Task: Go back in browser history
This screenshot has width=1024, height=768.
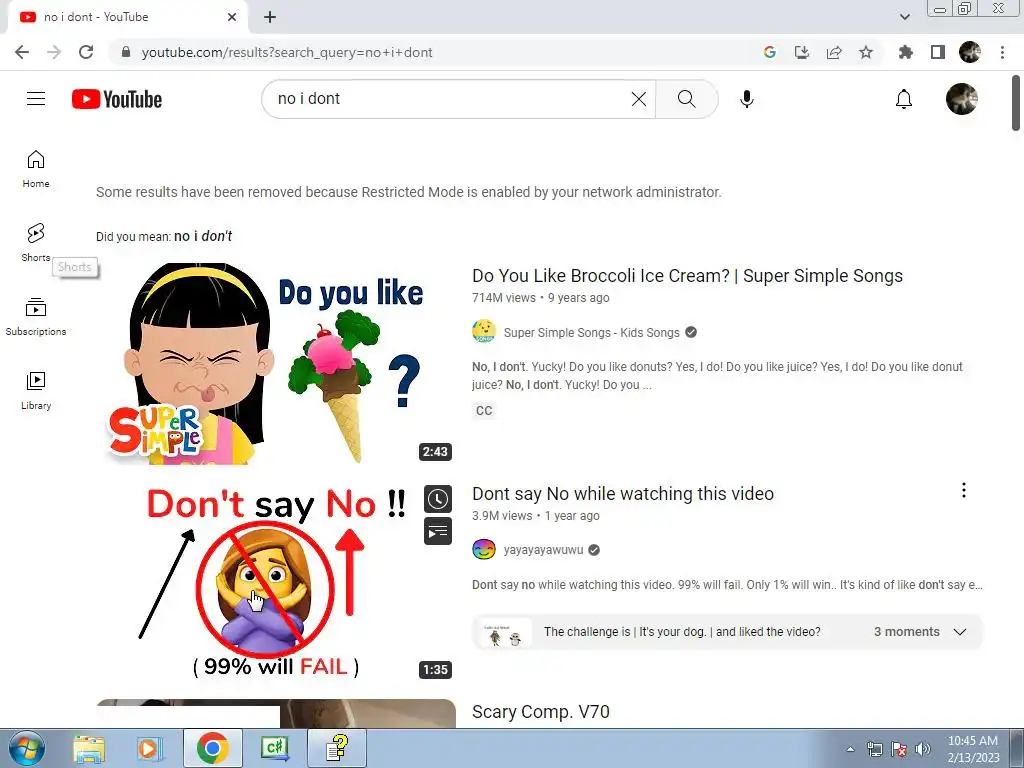Action: (x=22, y=52)
